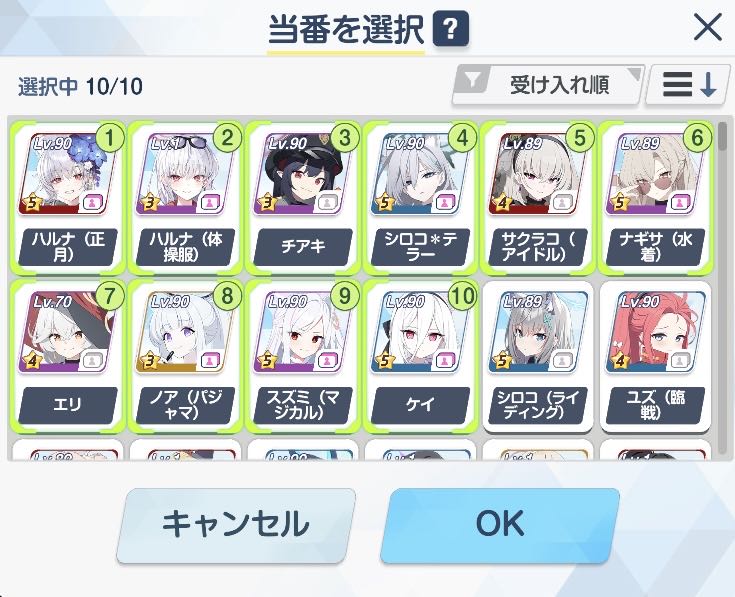Deselect the サクラコ（アイドル）card

point(538,198)
